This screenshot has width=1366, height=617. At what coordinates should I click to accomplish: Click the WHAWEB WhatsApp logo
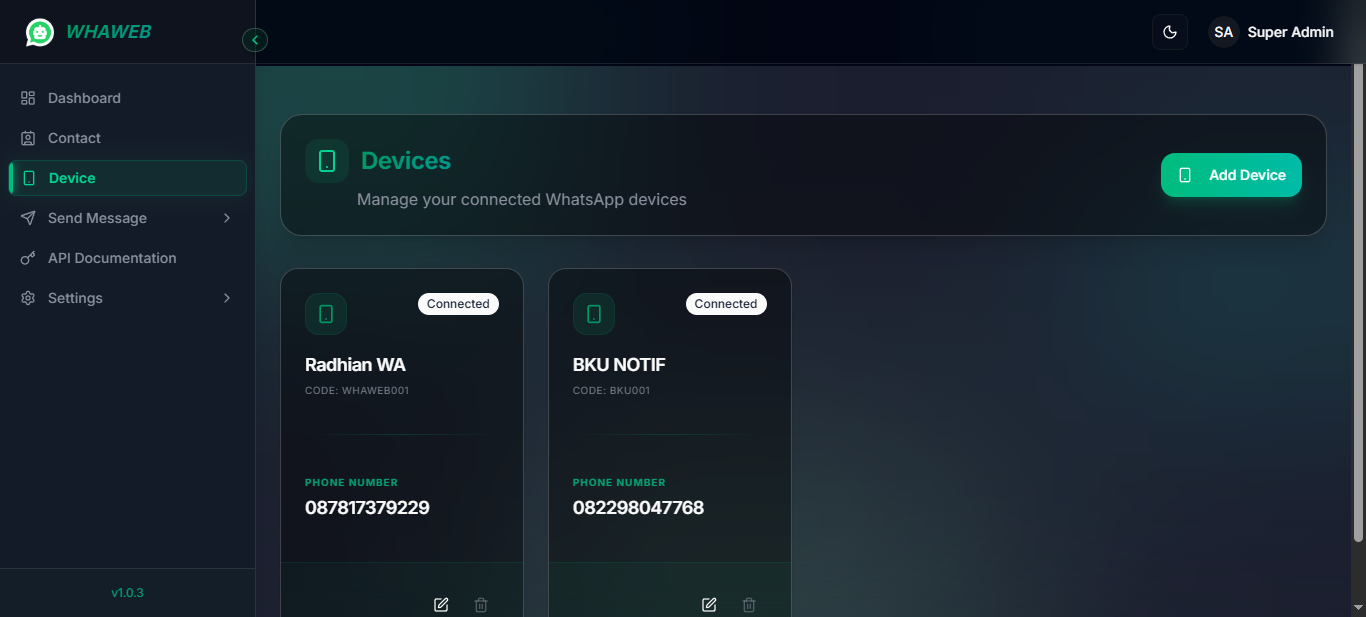click(x=39, y=31)
